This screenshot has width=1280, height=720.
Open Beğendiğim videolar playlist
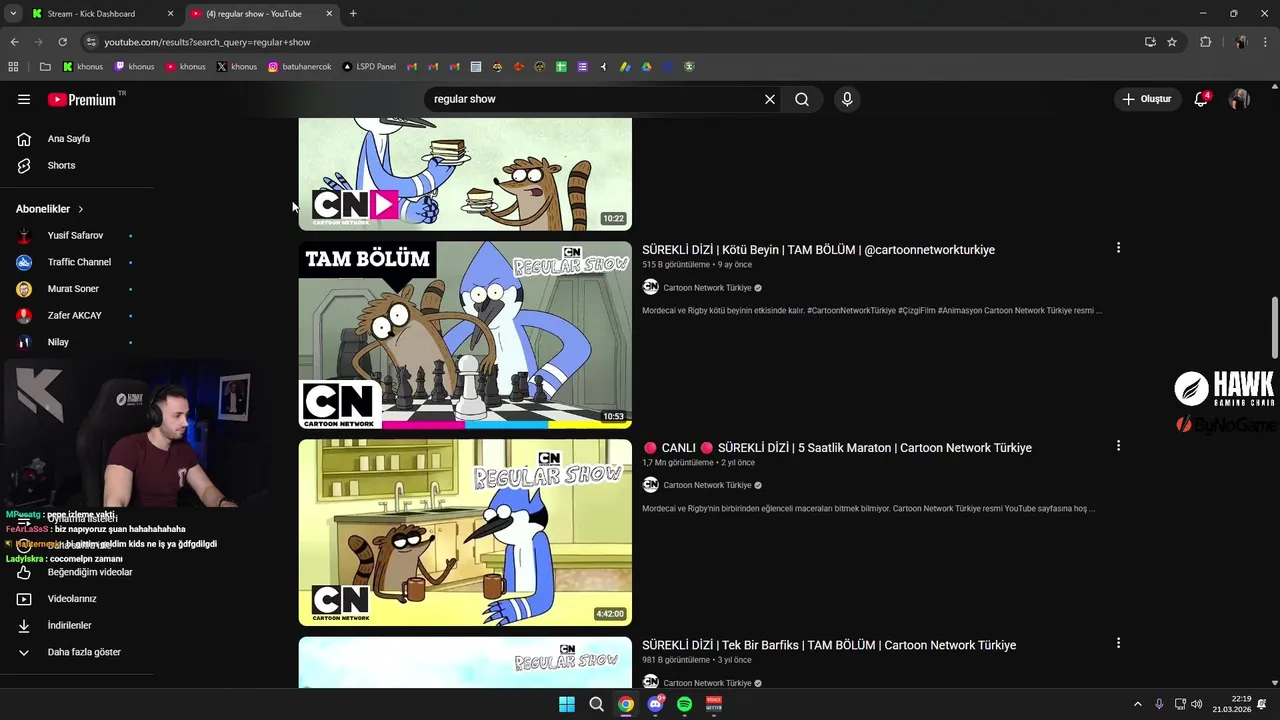(x=90, y=572)
